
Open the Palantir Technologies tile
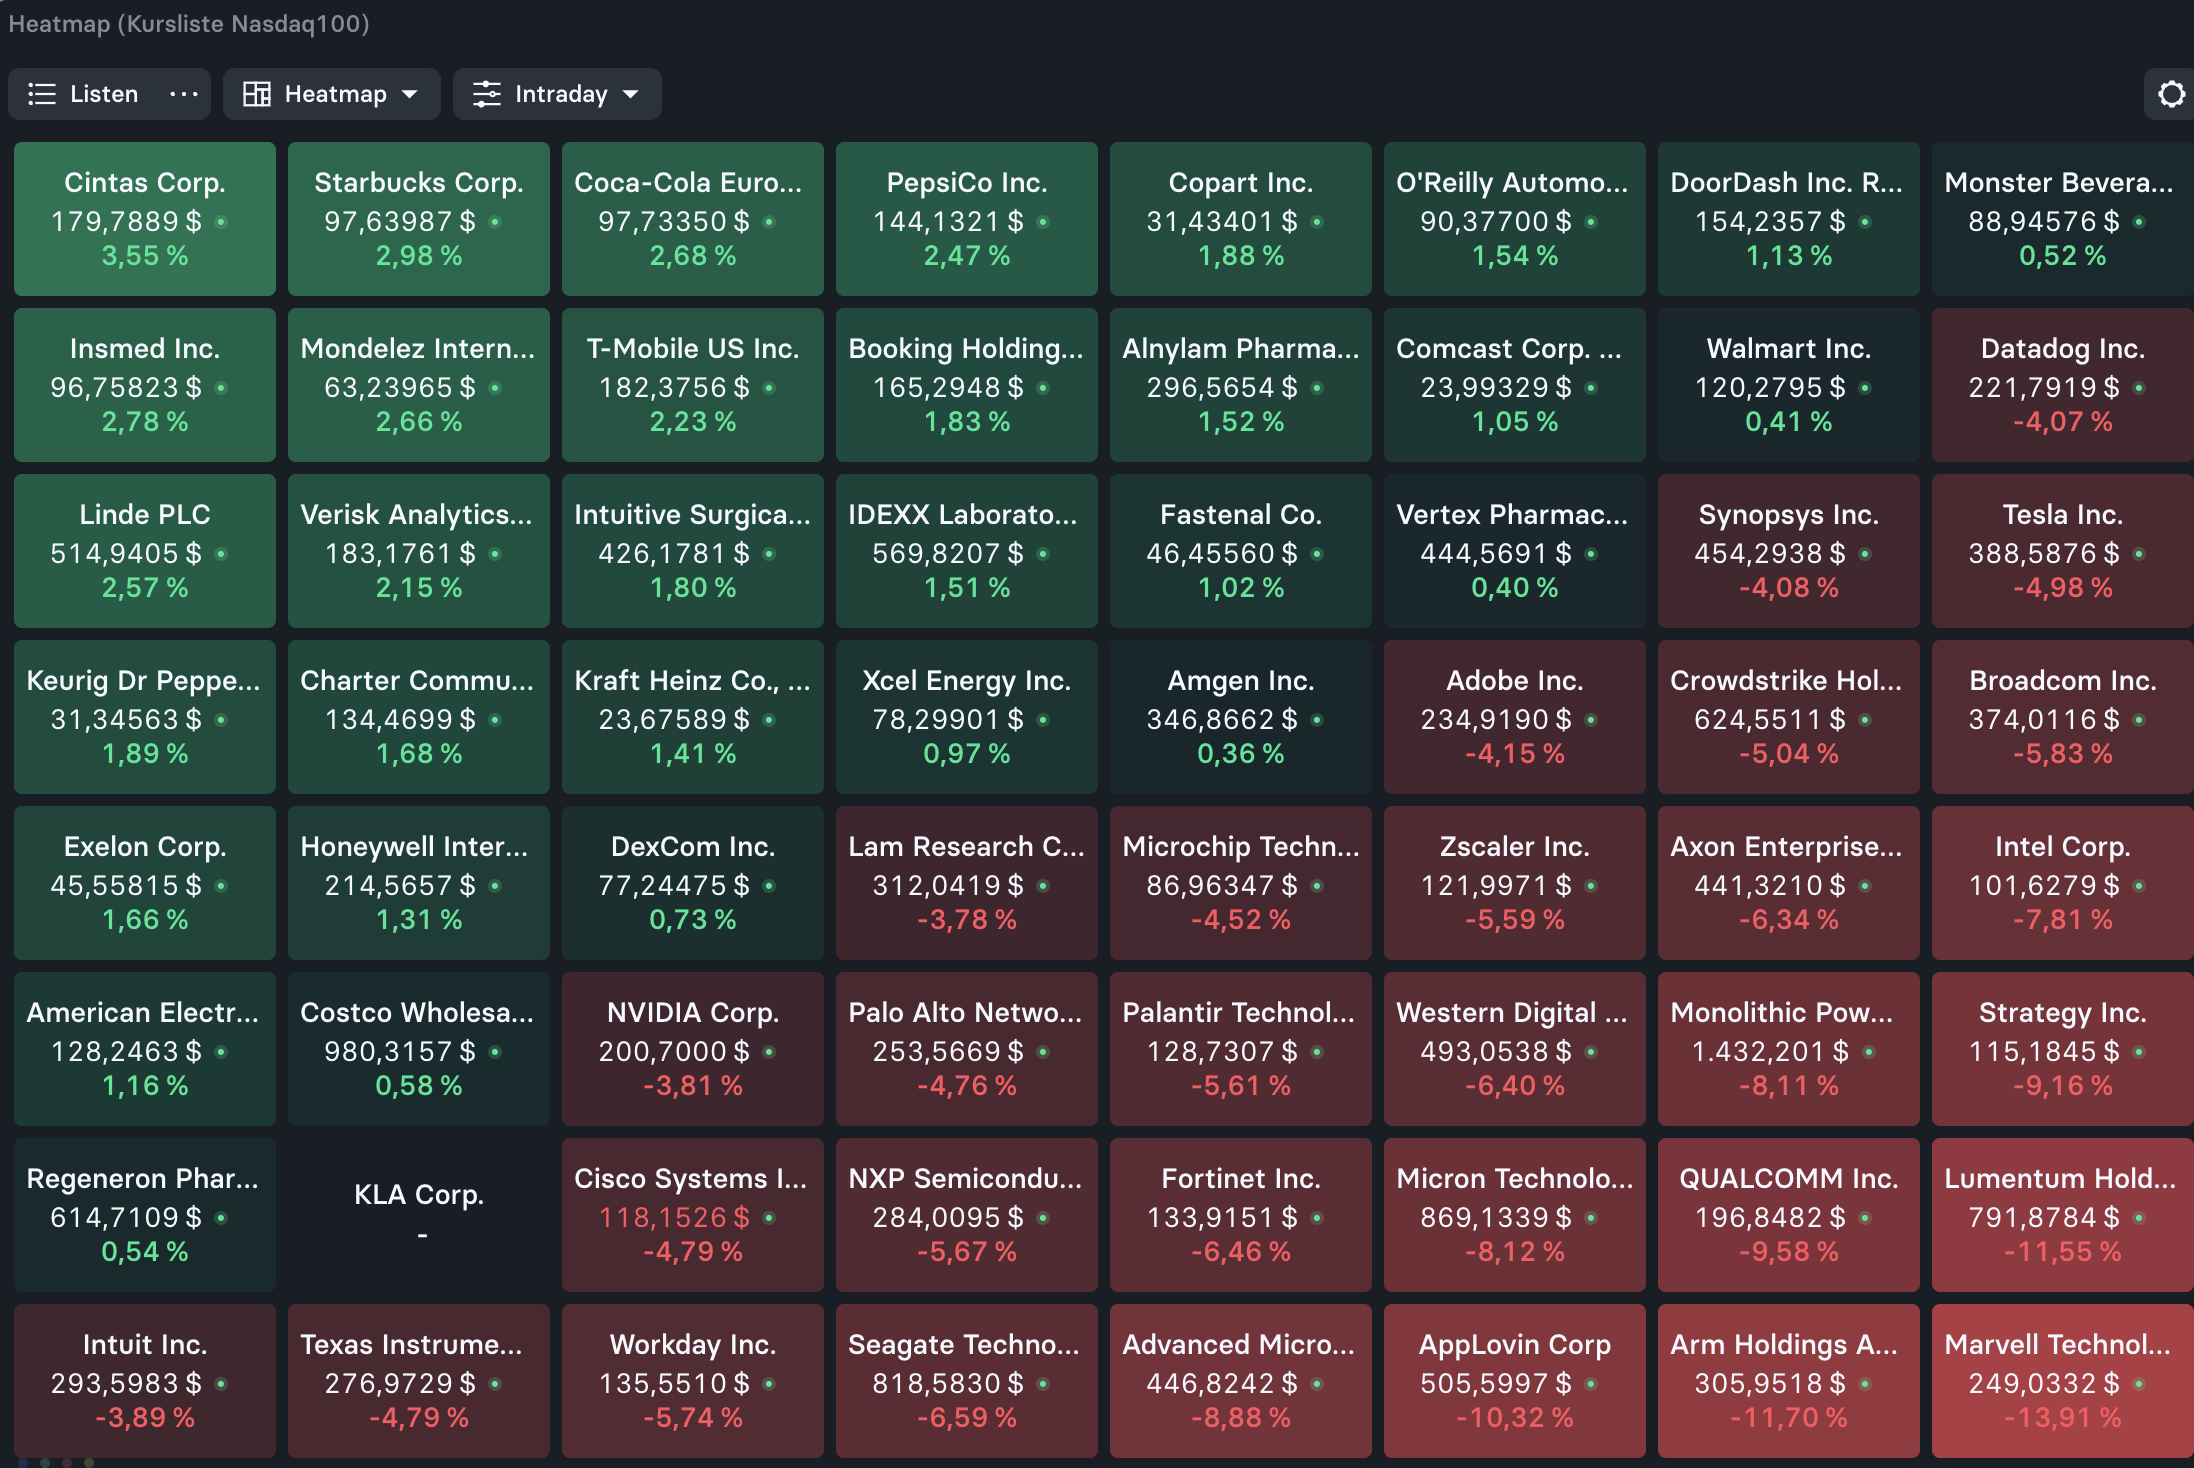(1241, 1049)
